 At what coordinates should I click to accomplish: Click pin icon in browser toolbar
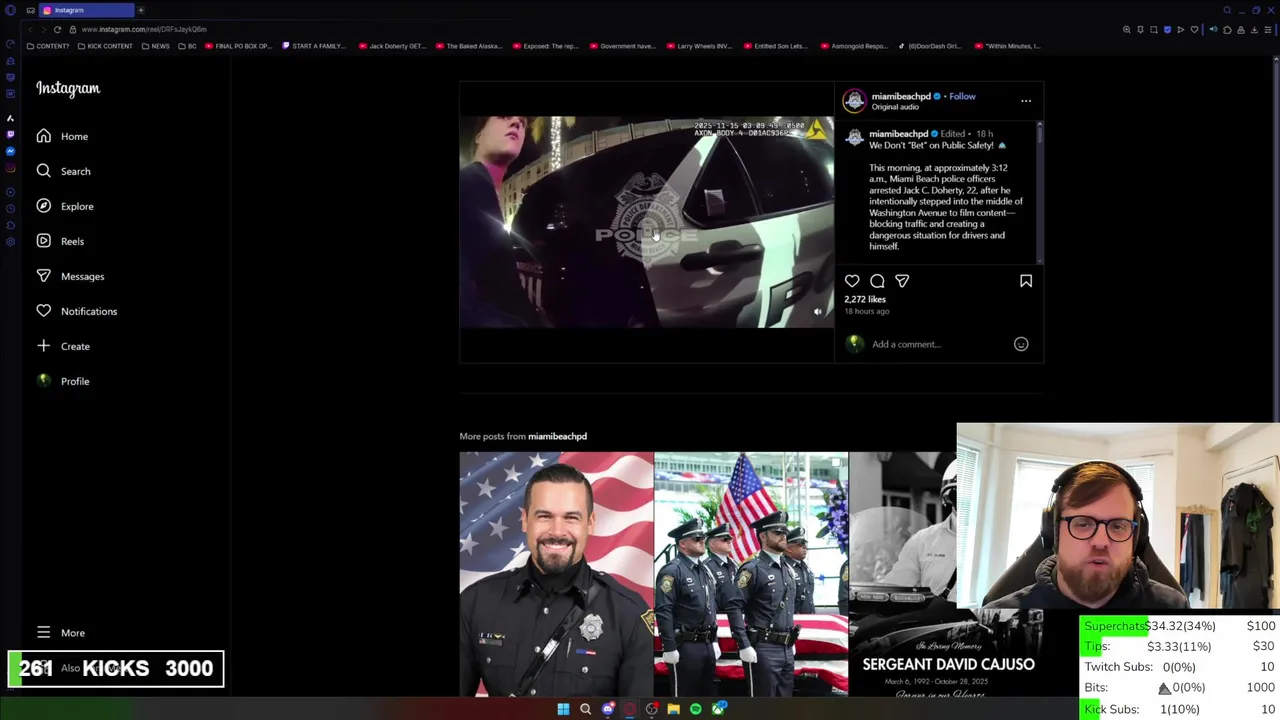coord(1140,30)
